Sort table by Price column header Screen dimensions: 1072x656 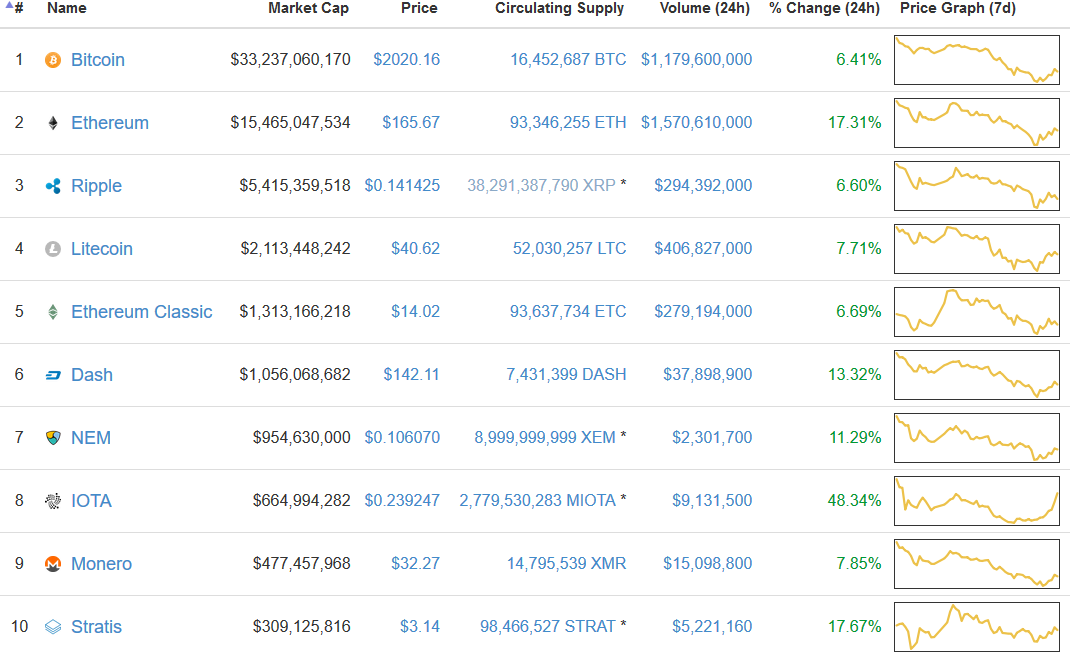tap(419, 8)
